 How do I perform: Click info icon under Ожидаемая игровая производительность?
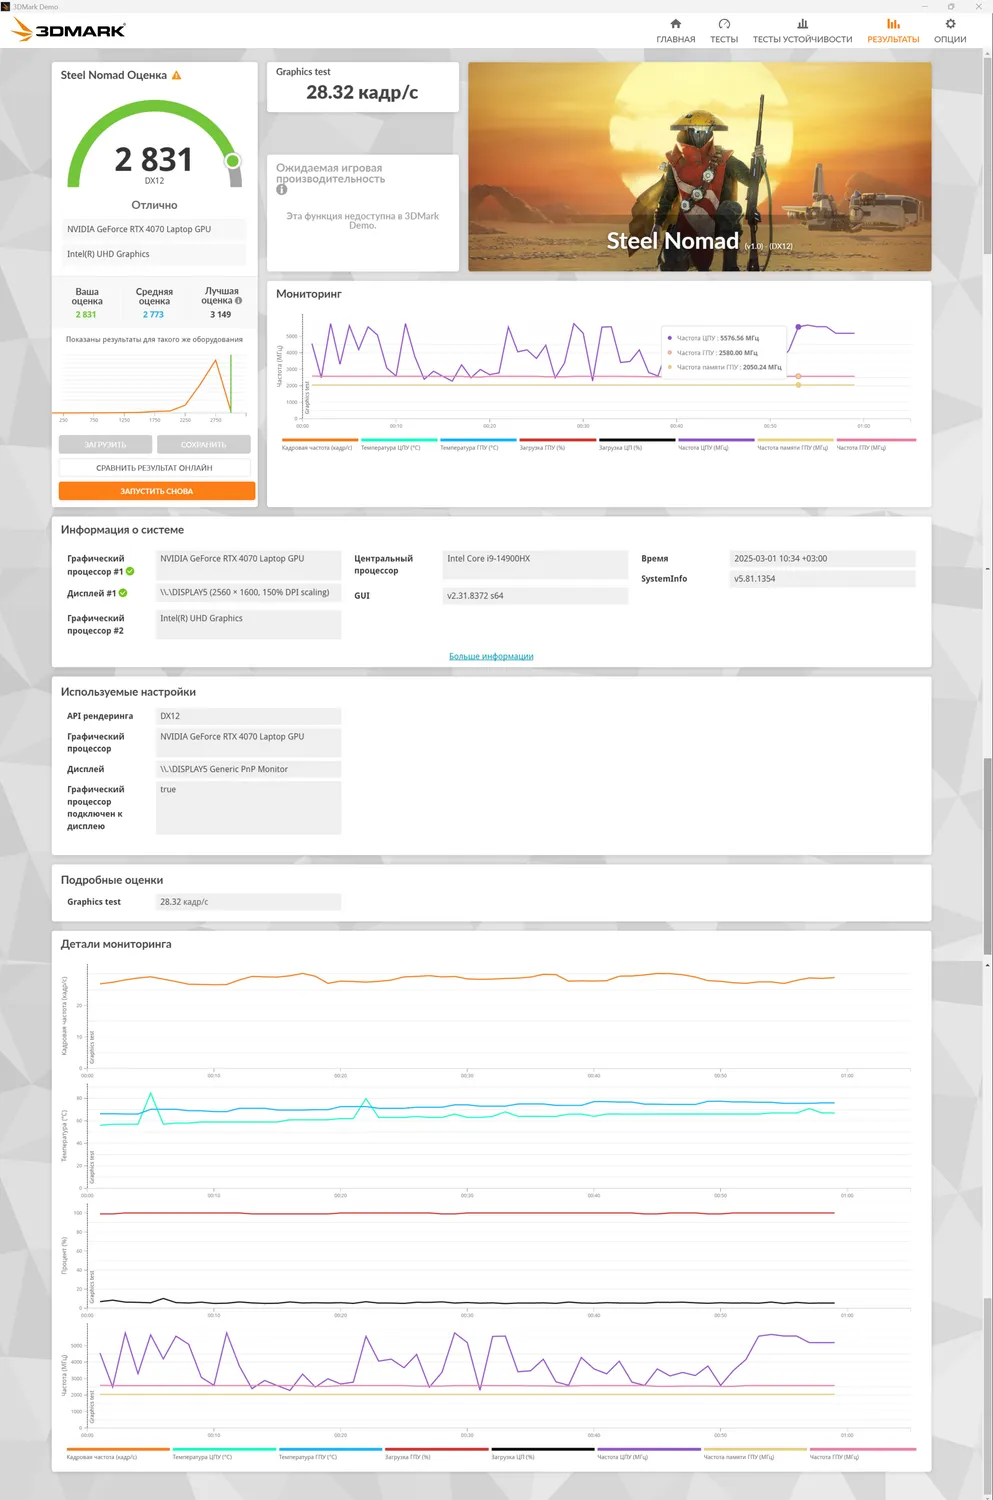[282, 190]
